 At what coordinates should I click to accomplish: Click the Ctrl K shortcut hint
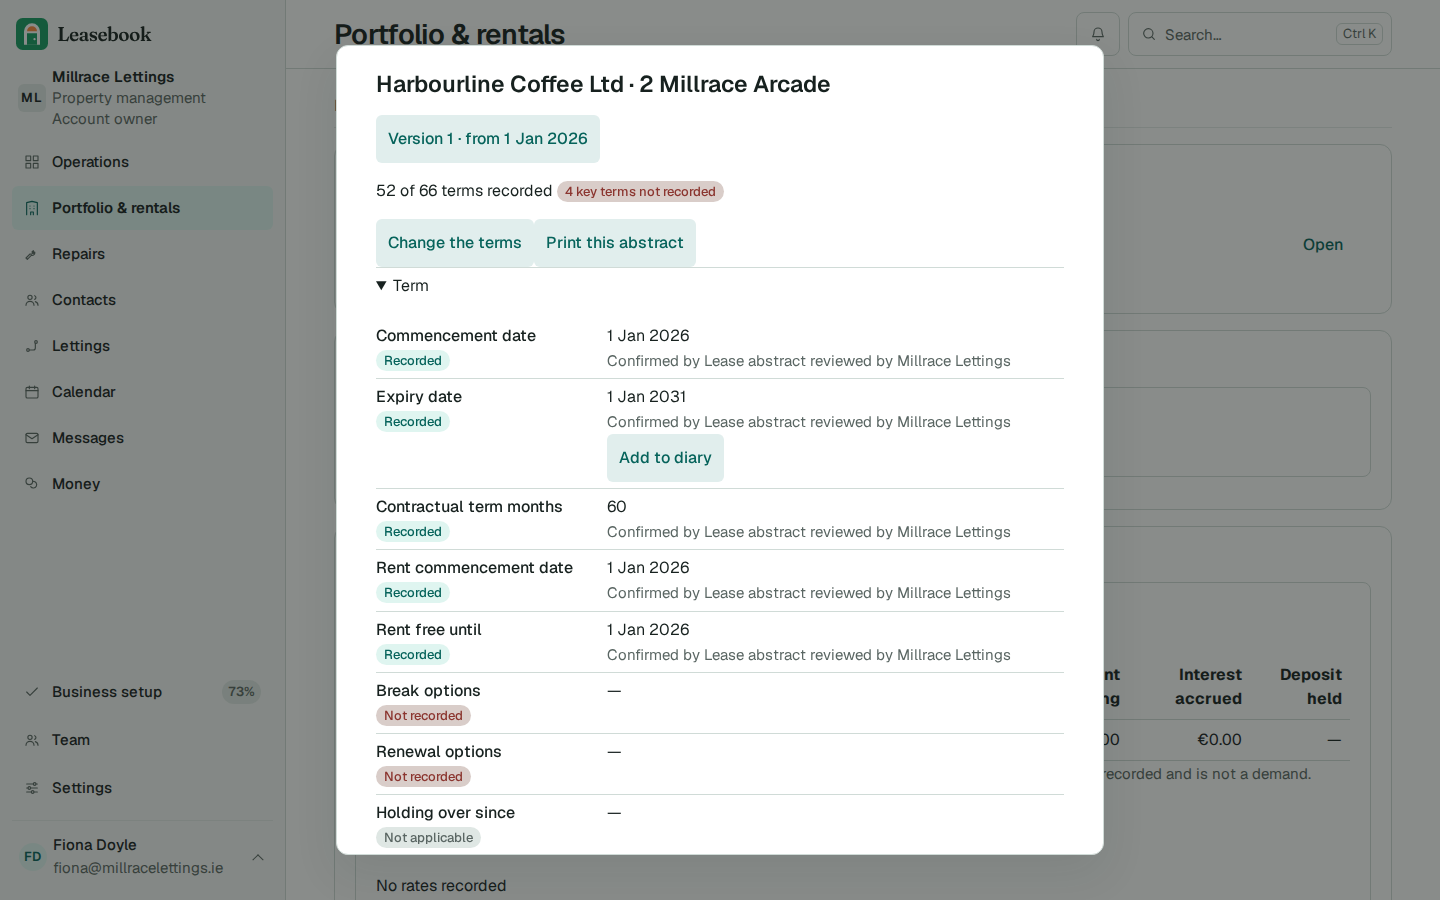1359,34
